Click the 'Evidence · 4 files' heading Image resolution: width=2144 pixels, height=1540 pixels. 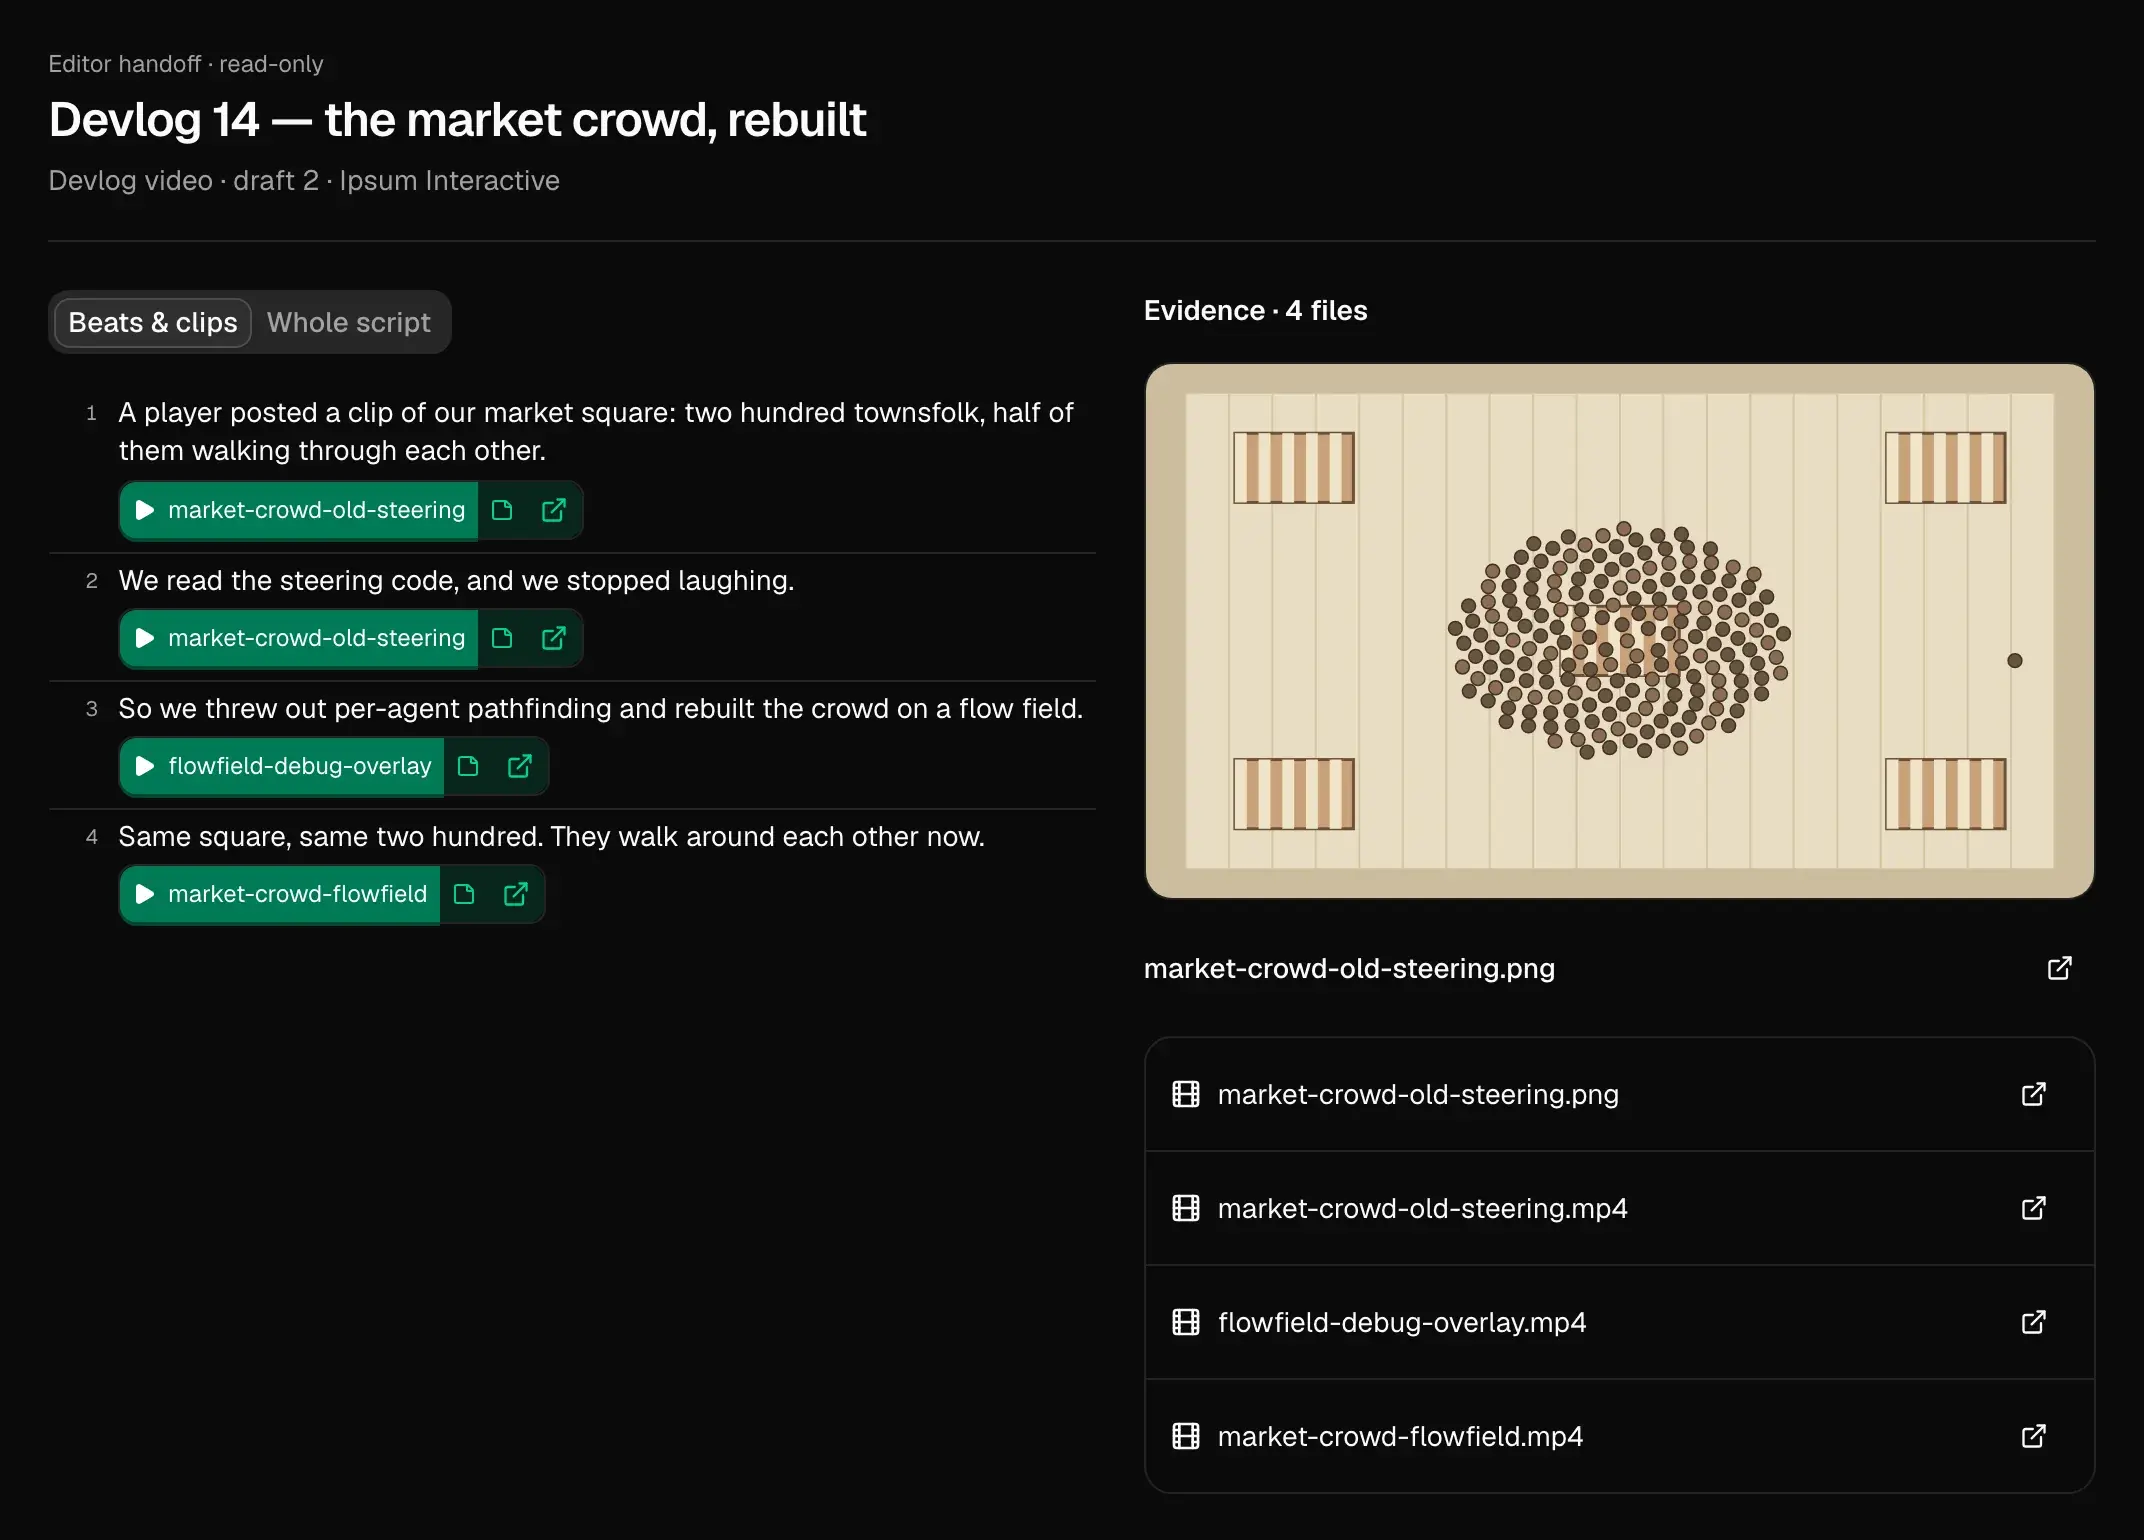click(1255, 310)
